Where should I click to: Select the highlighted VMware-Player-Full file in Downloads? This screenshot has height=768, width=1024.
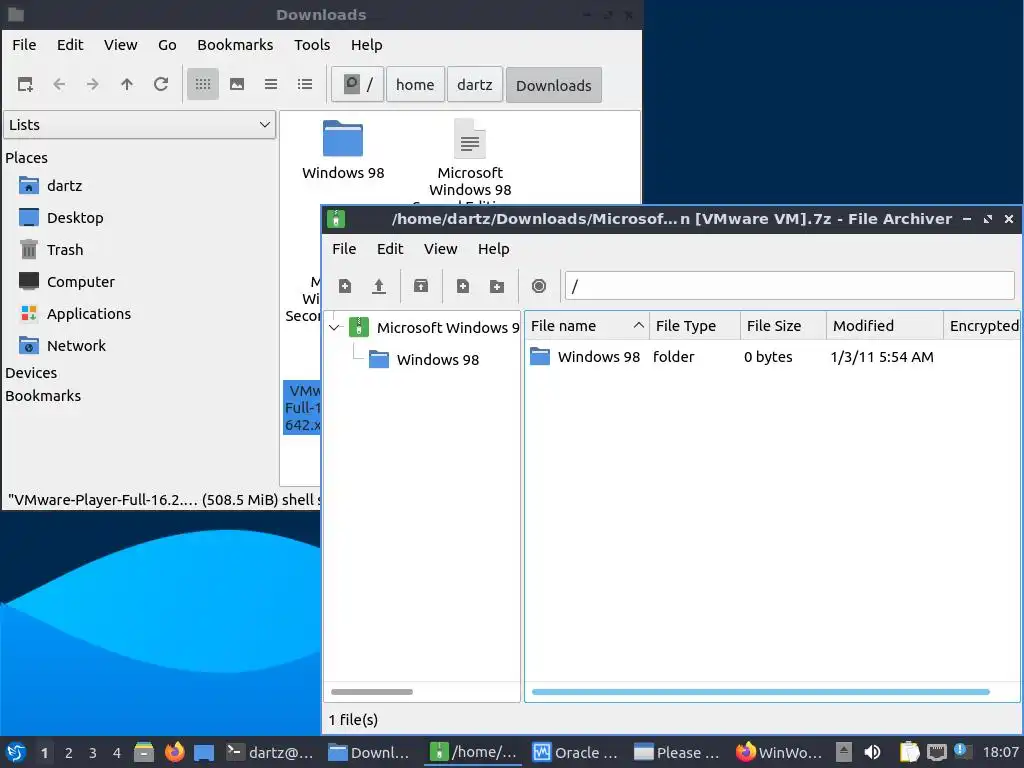click(302, 408)
